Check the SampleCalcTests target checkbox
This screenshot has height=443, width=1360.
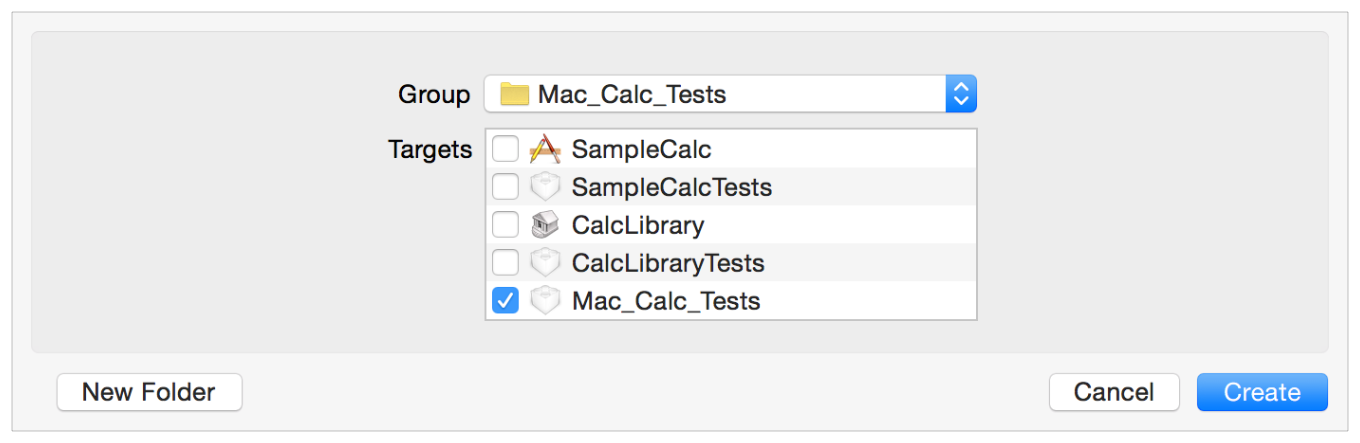(x=506, y=187)
